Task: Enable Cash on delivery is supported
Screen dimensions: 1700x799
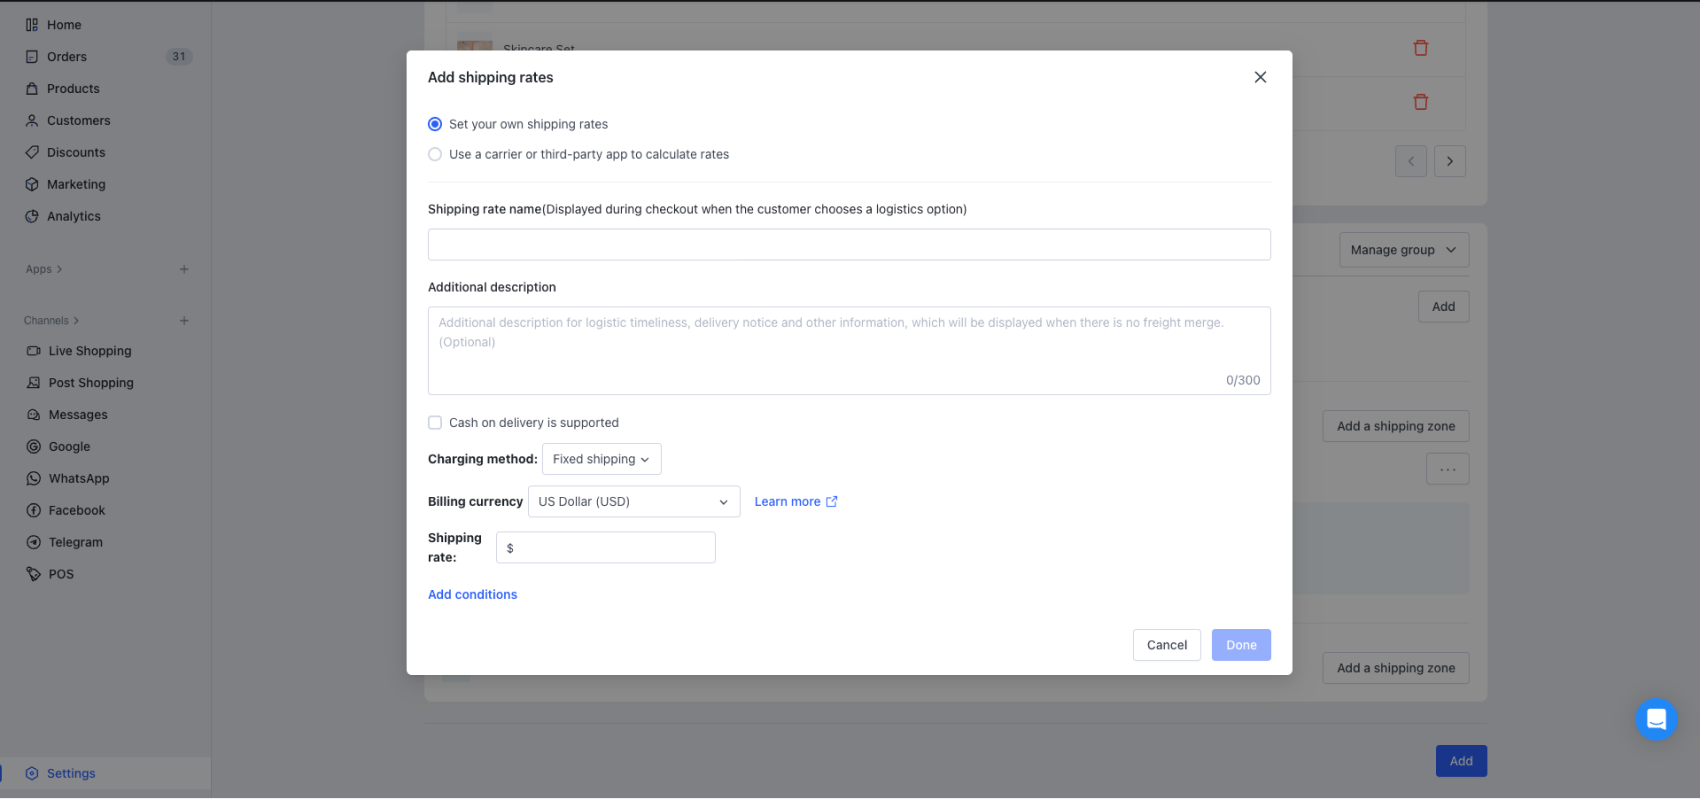Action: (435, 423)
